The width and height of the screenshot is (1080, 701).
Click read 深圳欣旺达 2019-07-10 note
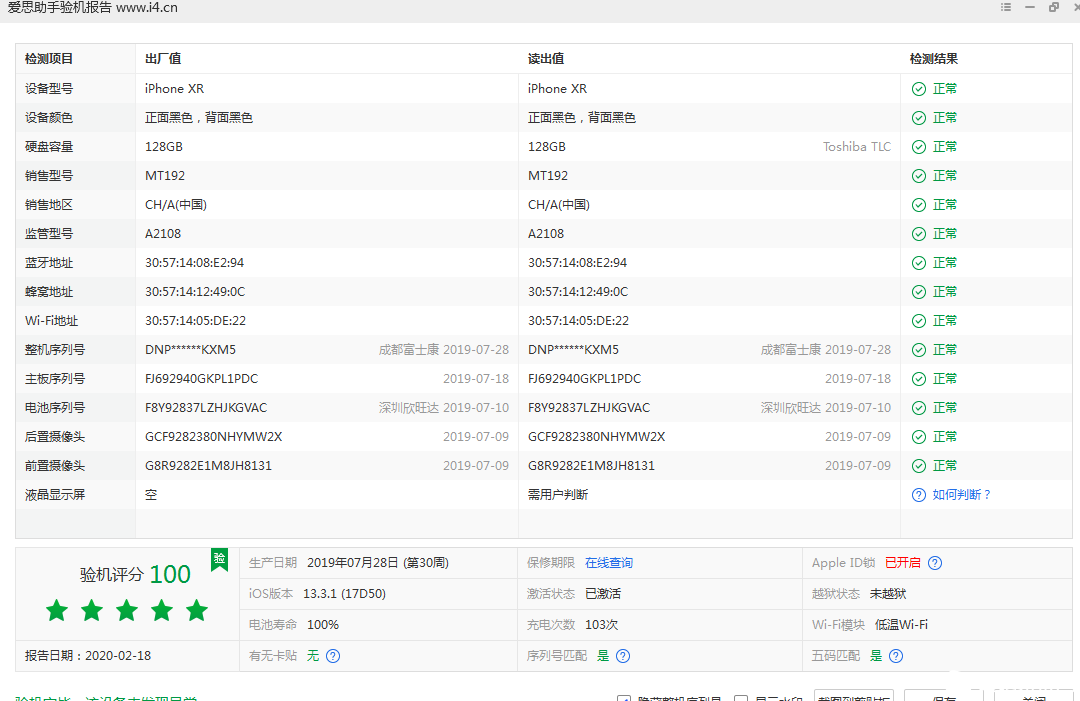coord(826,408)
